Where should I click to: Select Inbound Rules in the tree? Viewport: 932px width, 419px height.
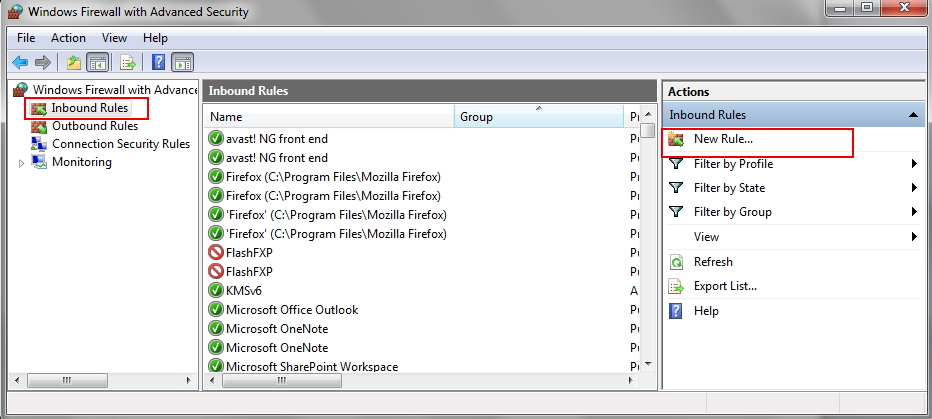90,108
